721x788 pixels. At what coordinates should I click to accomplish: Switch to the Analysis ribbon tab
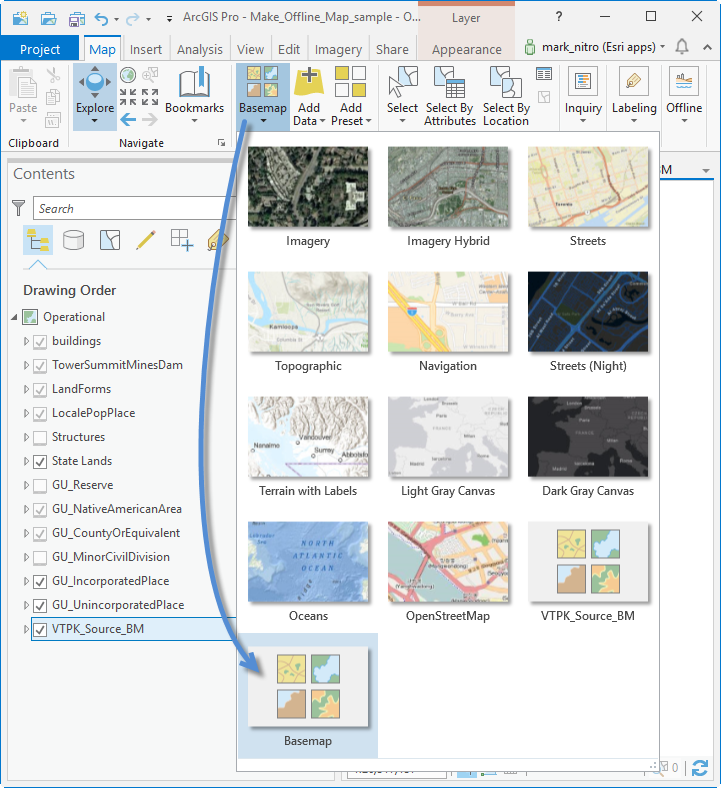click(x=199, y=49)
